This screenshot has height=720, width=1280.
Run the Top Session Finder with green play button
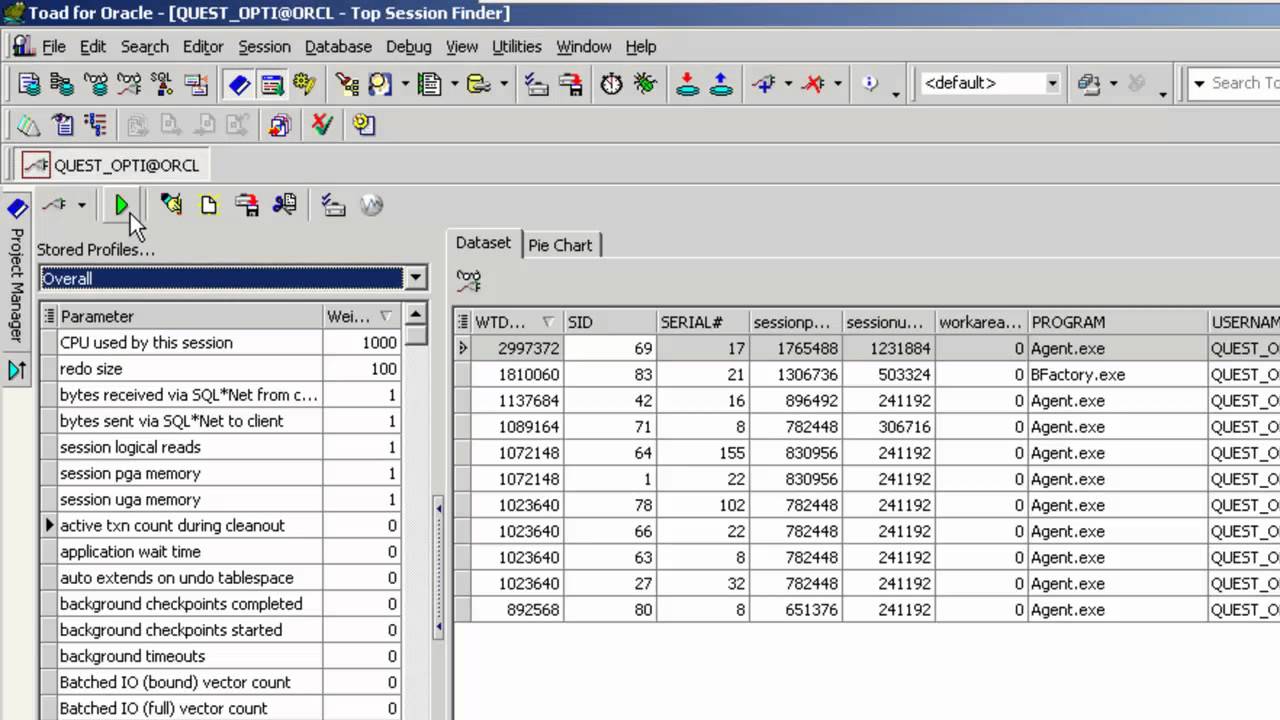(121, 205)
